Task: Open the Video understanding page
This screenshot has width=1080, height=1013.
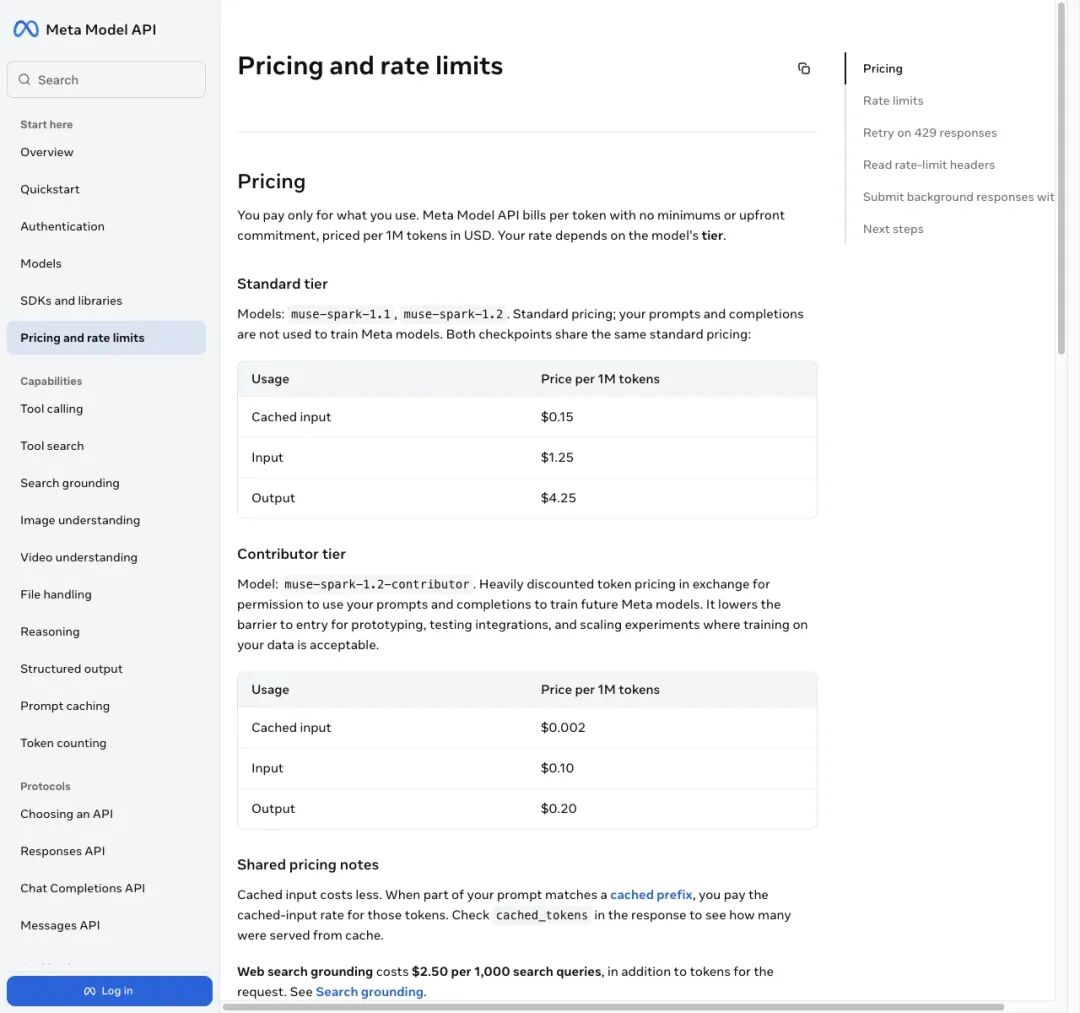Action: [x=79, y=558]
